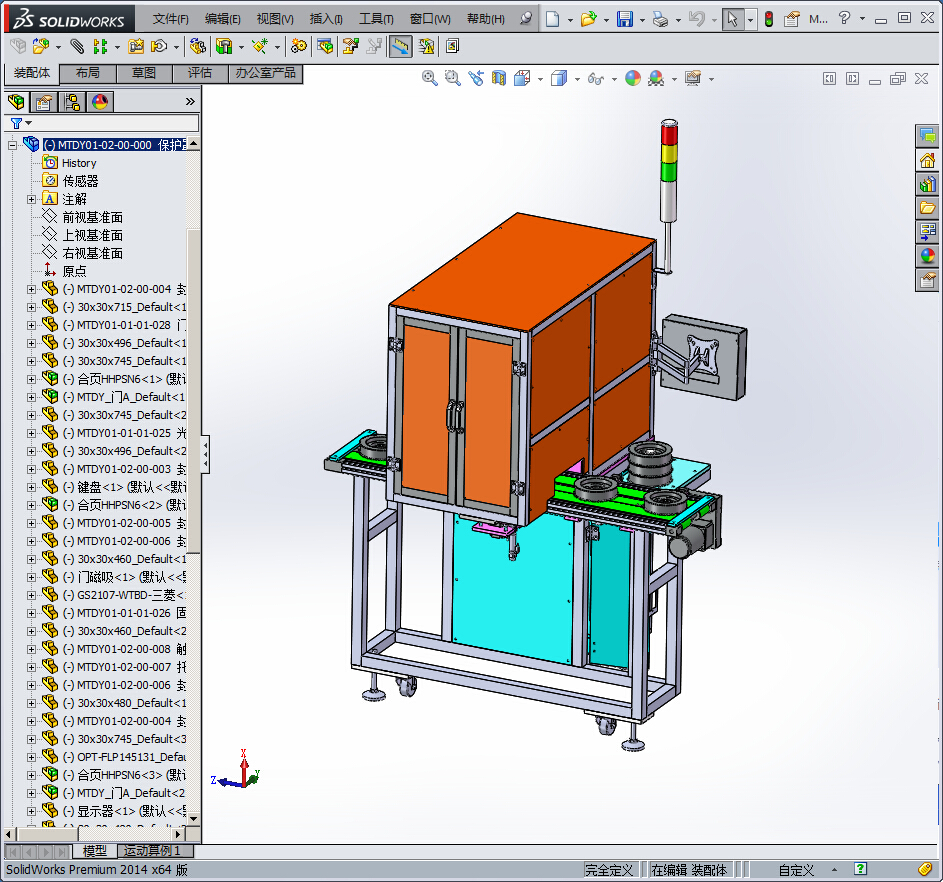Viewport: 943px width, 882px height.
Task: Open the 插入(I) menu
Action: click(x=325, y=19)
